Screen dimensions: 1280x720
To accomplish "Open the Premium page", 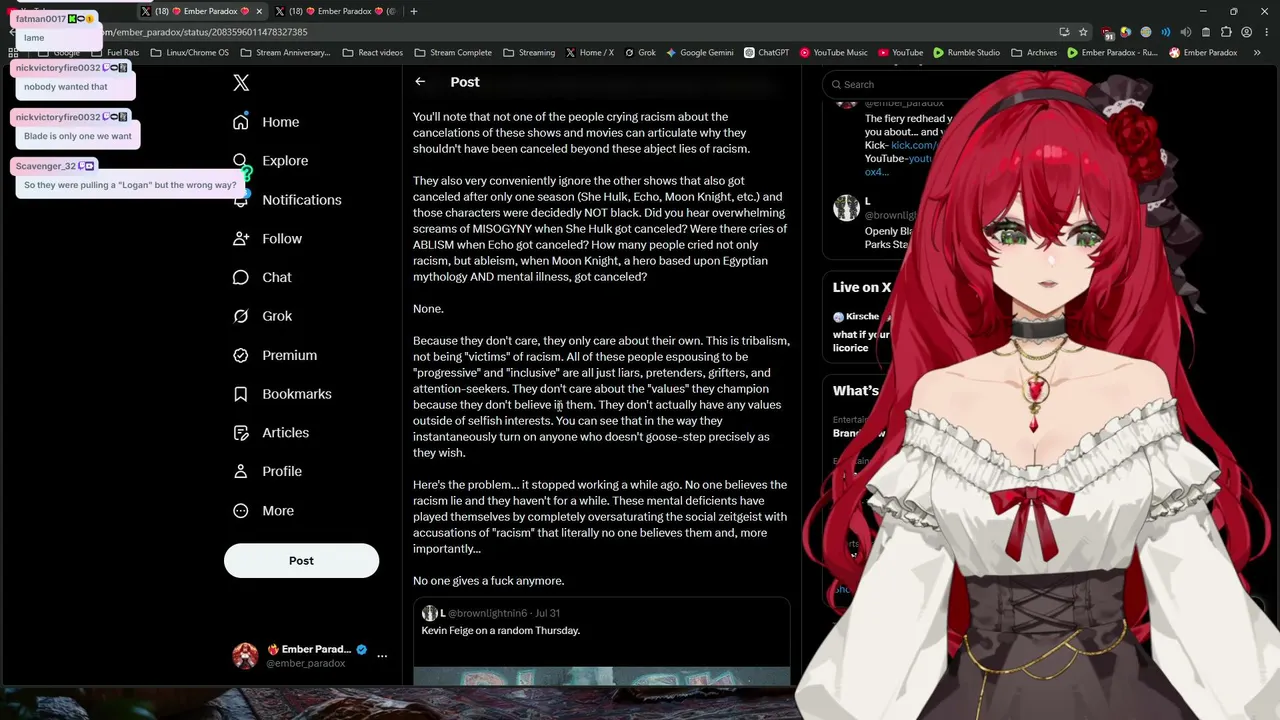I will (275, 355).
